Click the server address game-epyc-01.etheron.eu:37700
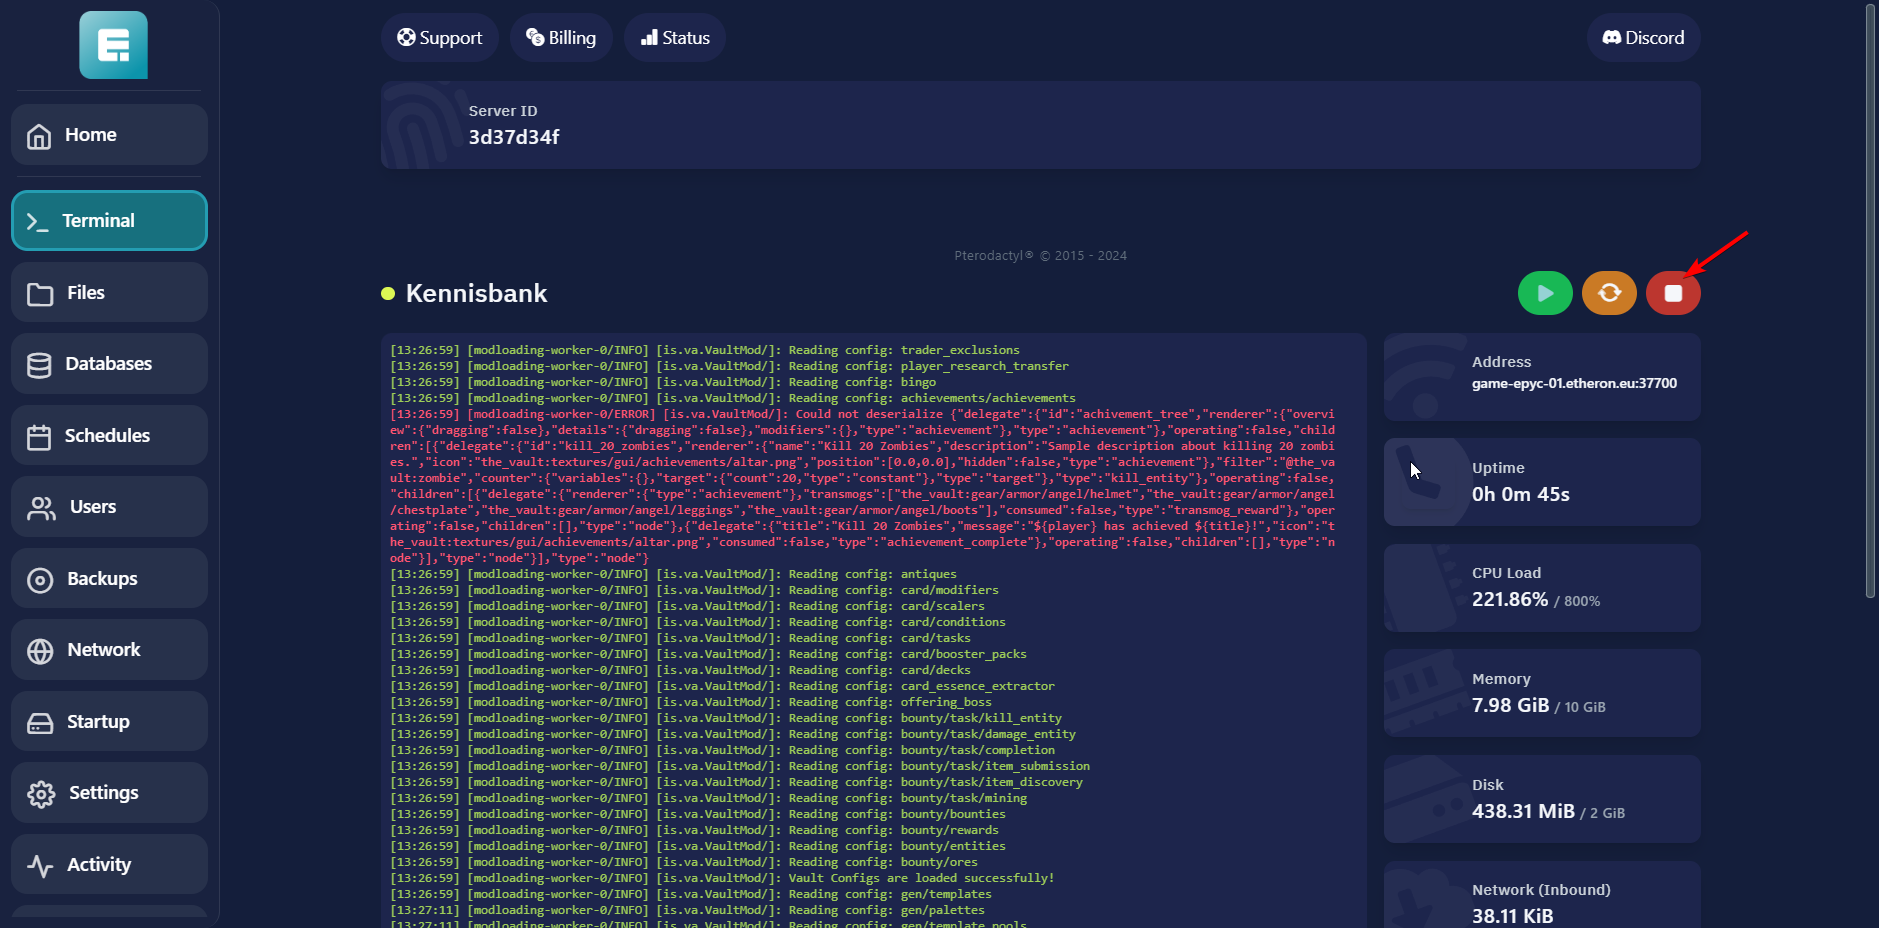This screenshot has height=928, width=1879. [x=1574, y=383]
